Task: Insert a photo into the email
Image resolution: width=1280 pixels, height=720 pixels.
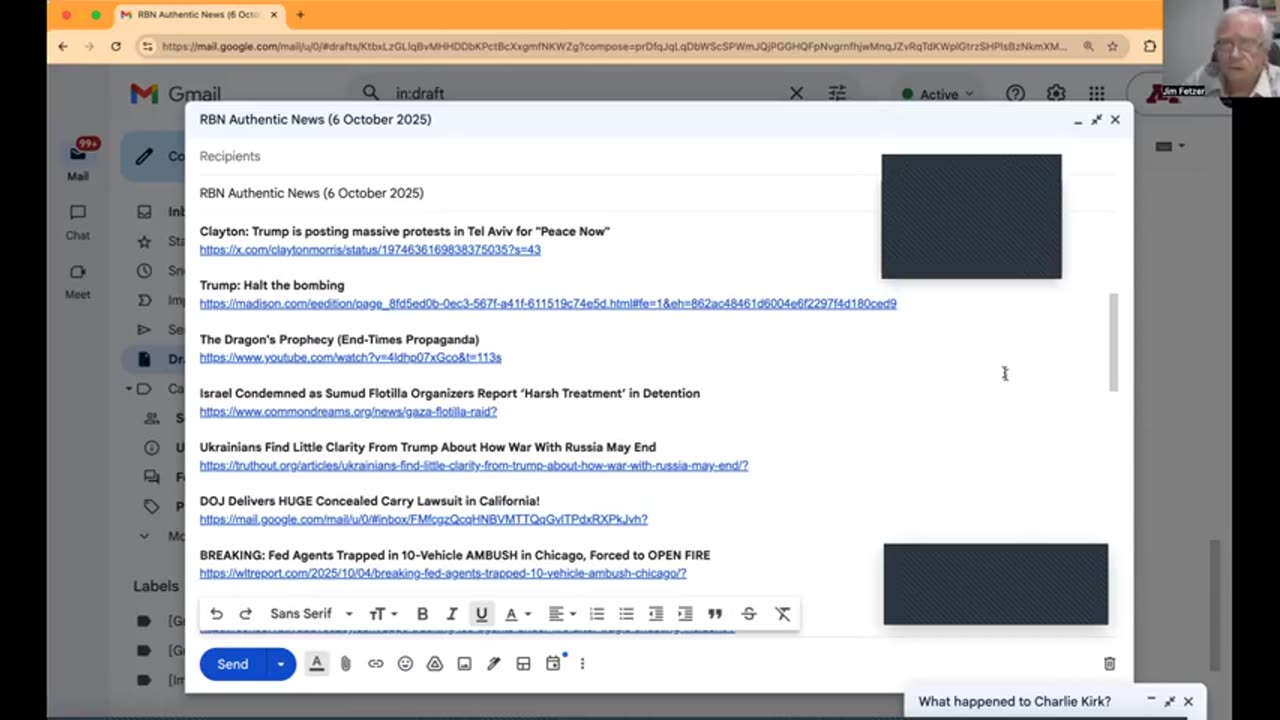Action: pos(464,664)
